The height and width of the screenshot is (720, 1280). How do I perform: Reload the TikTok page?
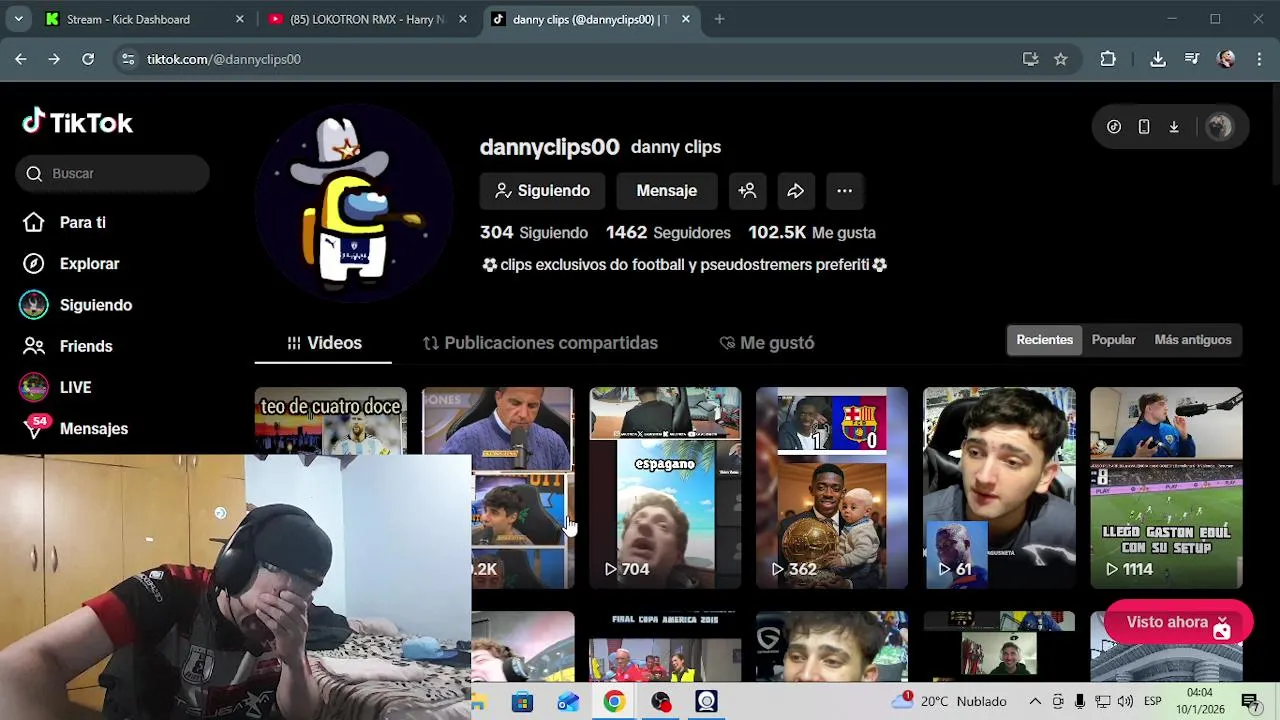tap(88, 59)
